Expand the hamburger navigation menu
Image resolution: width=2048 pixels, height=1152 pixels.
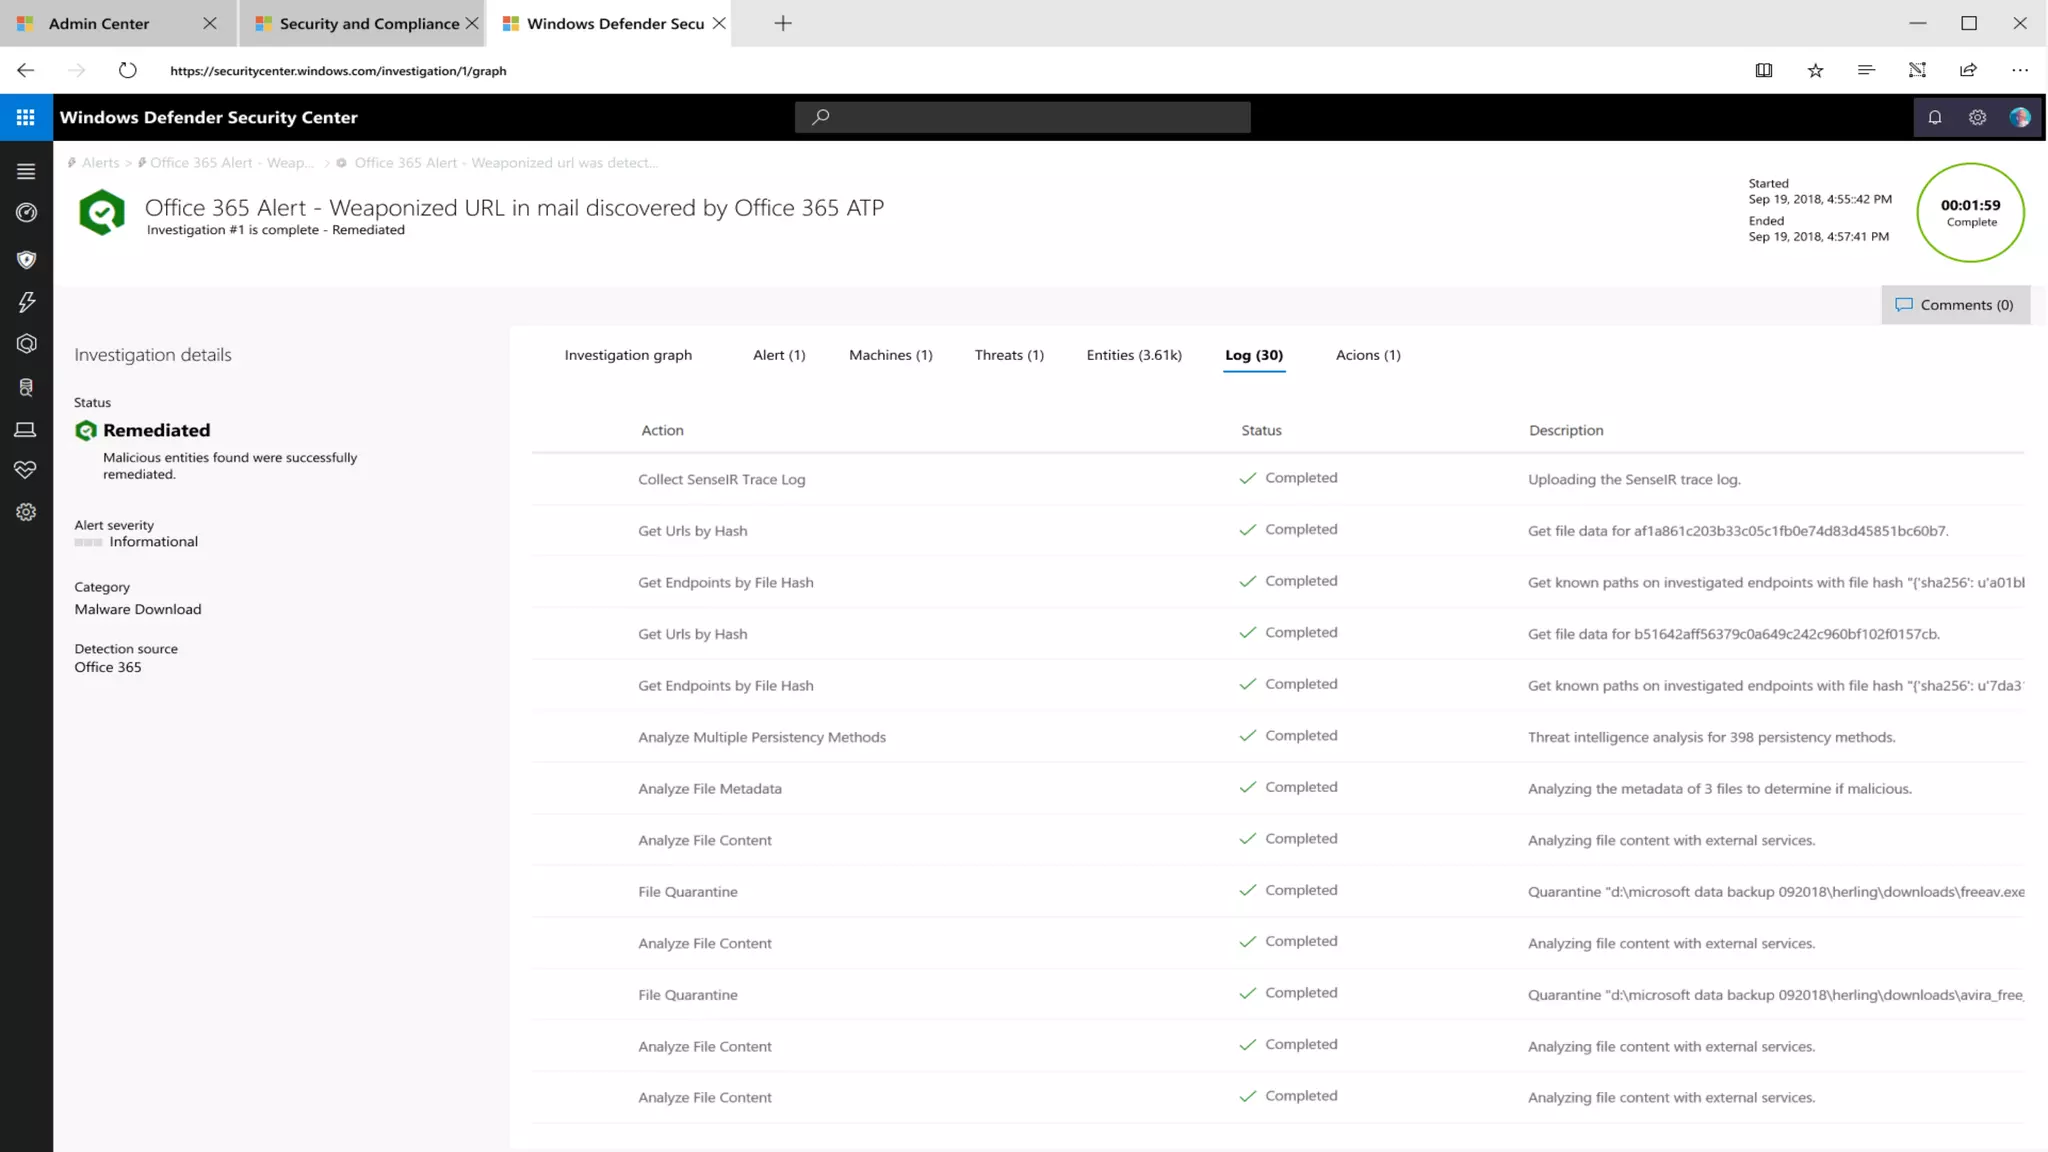tap(26, 172)
